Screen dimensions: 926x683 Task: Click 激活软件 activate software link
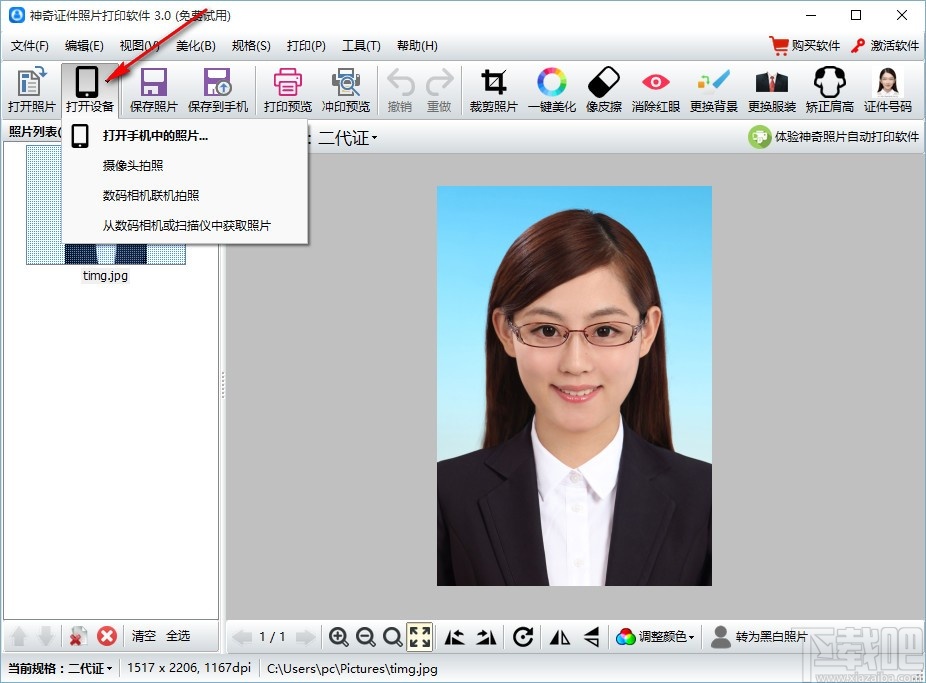(x=885, y=45)
